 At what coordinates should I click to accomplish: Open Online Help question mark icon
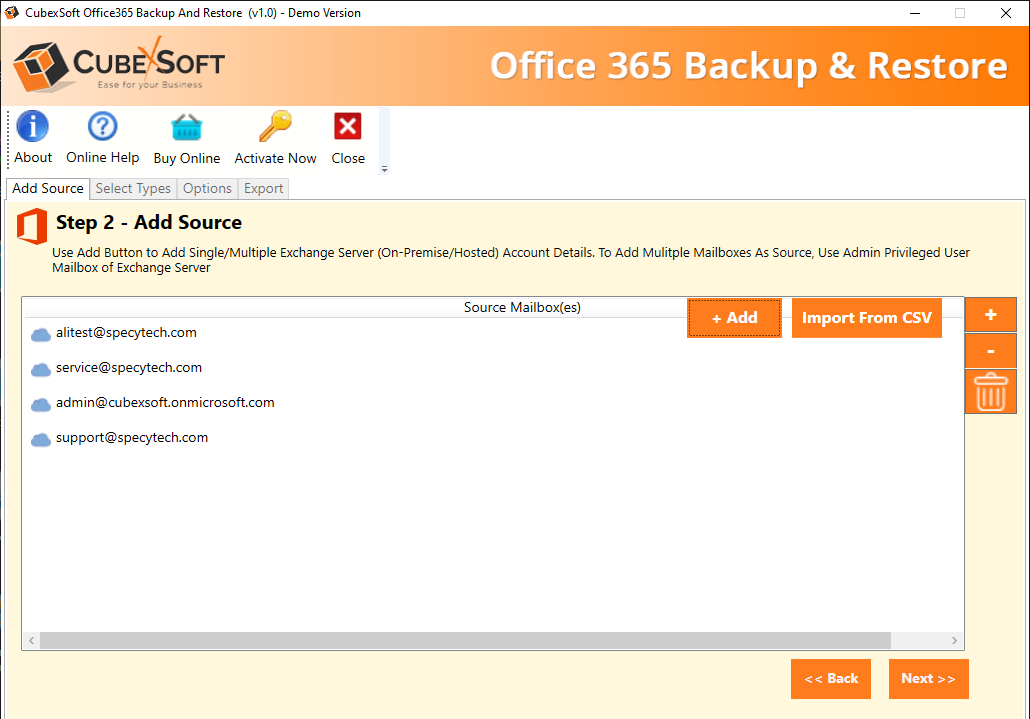click(102, 126)
